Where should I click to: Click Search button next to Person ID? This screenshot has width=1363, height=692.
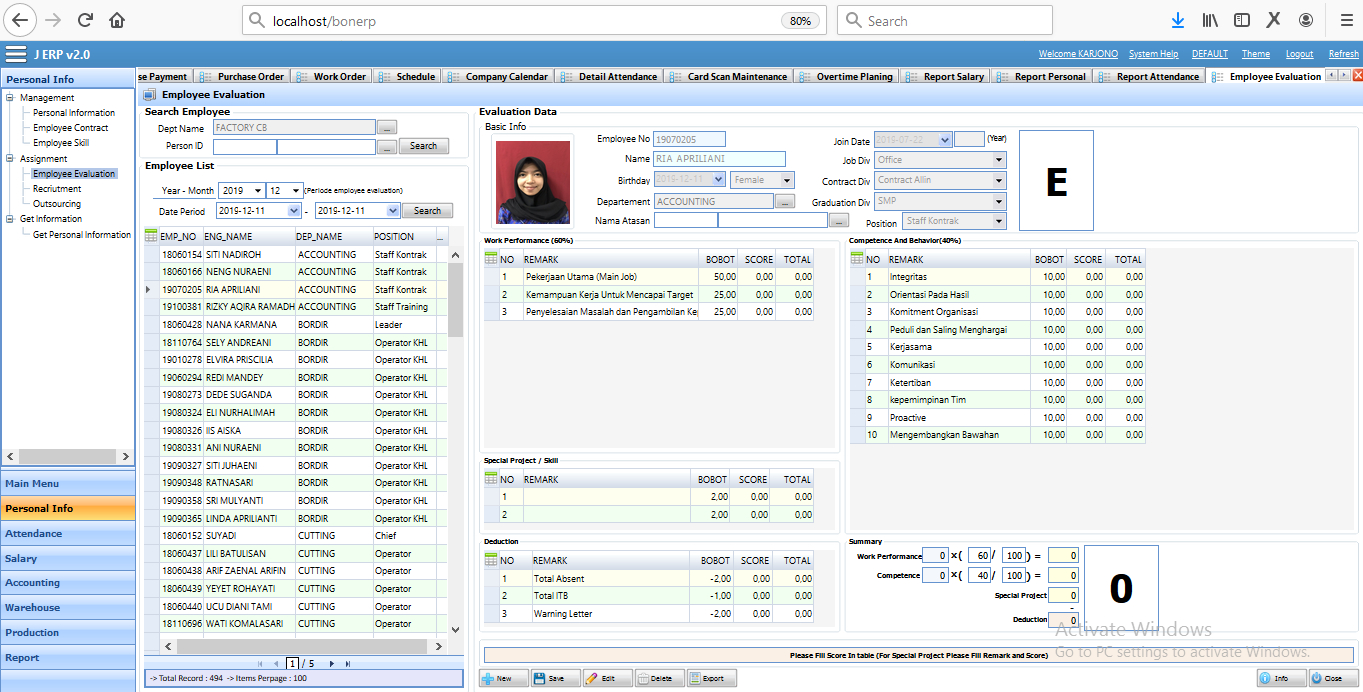click(423, 146)
